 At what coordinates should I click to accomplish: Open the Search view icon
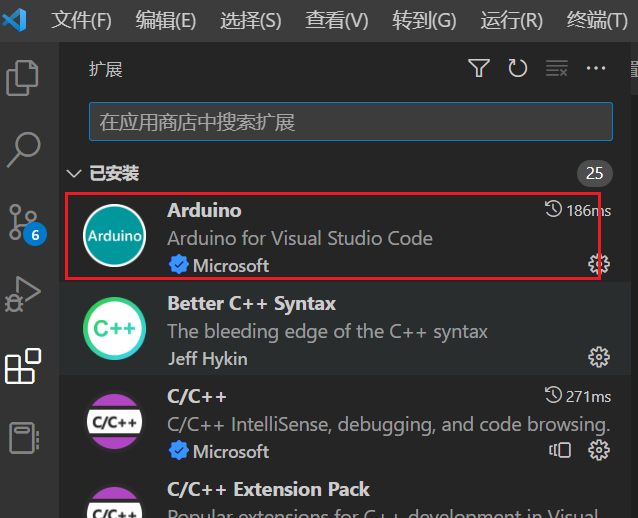(24, 149)
